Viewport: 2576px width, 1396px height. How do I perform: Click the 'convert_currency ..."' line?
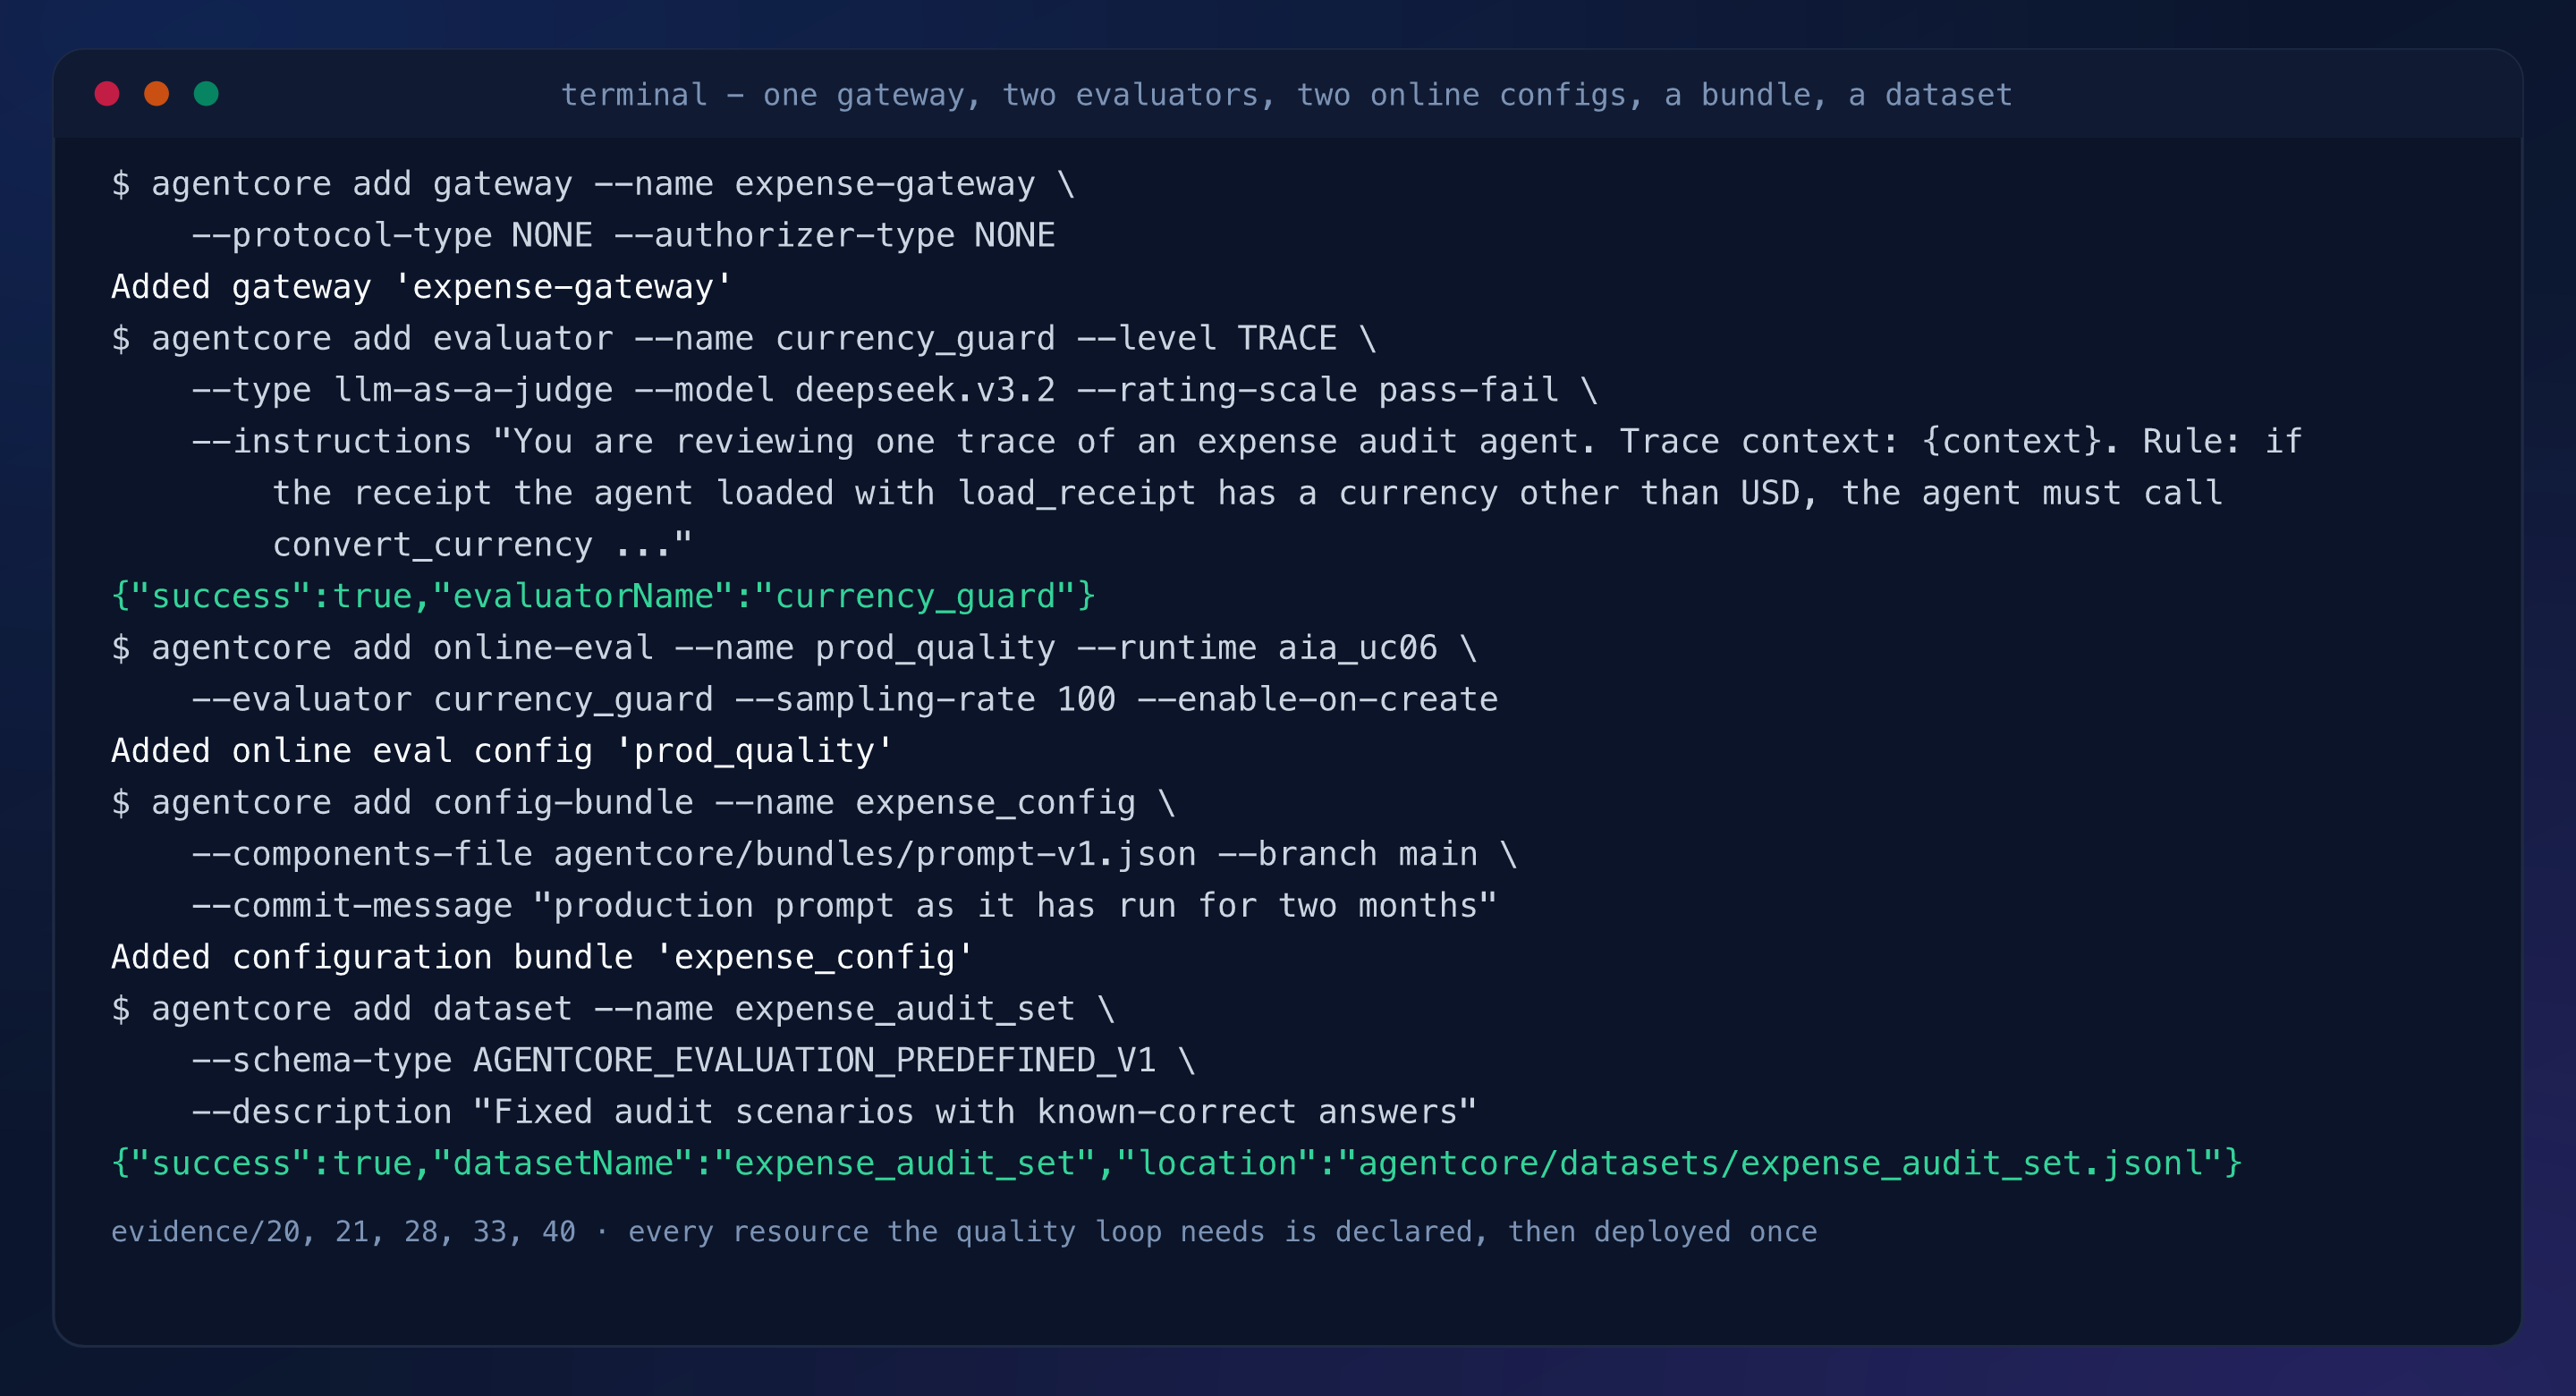pos(482,545)
